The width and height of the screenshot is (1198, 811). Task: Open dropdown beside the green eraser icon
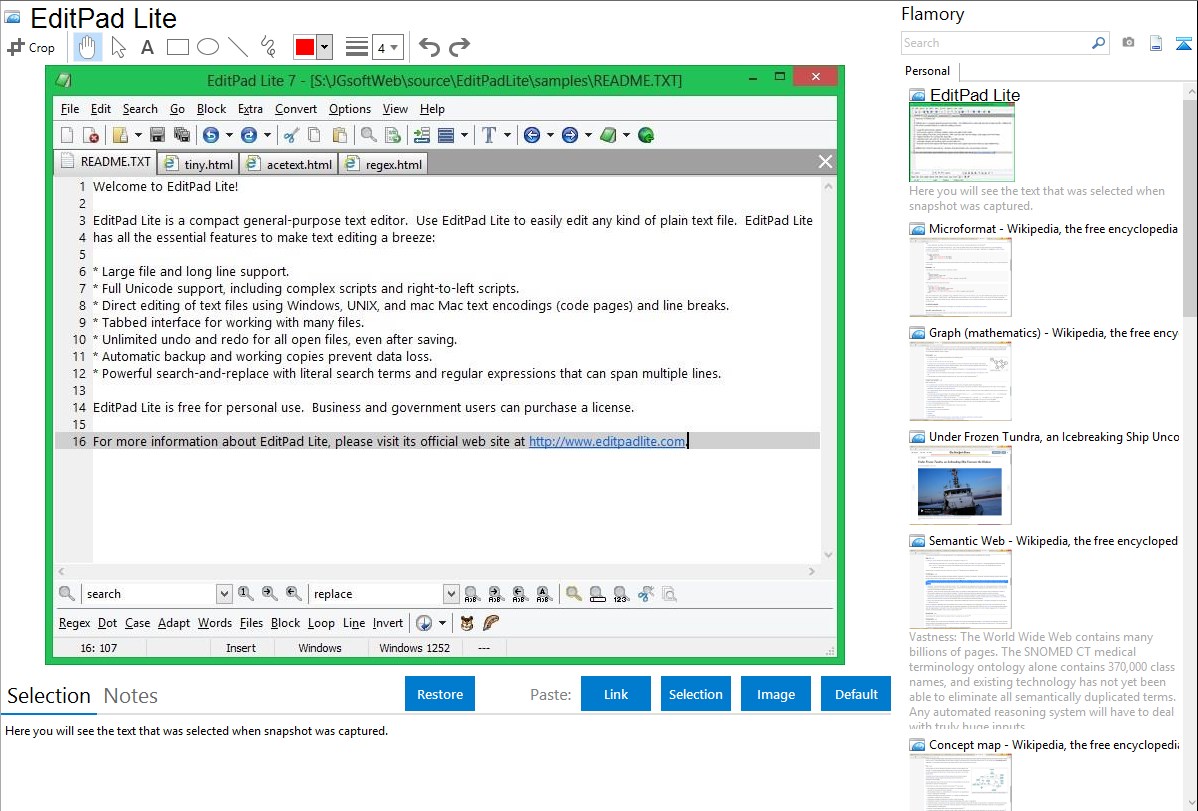(x=627, y=135)
